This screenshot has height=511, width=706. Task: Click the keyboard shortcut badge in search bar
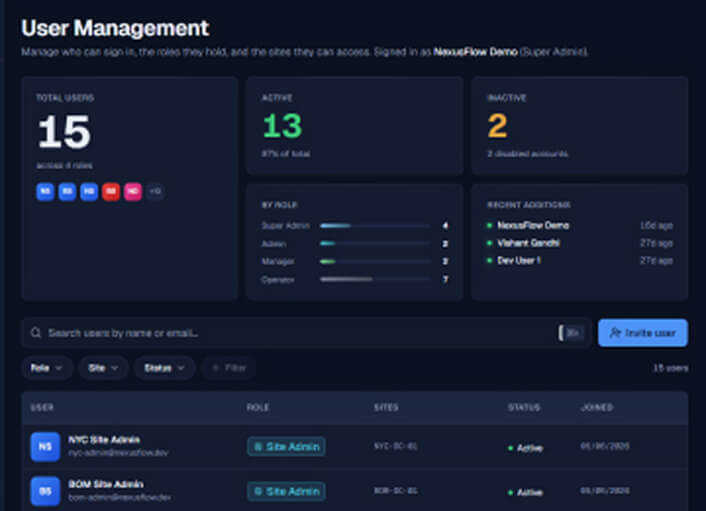[x=572, y=333]
